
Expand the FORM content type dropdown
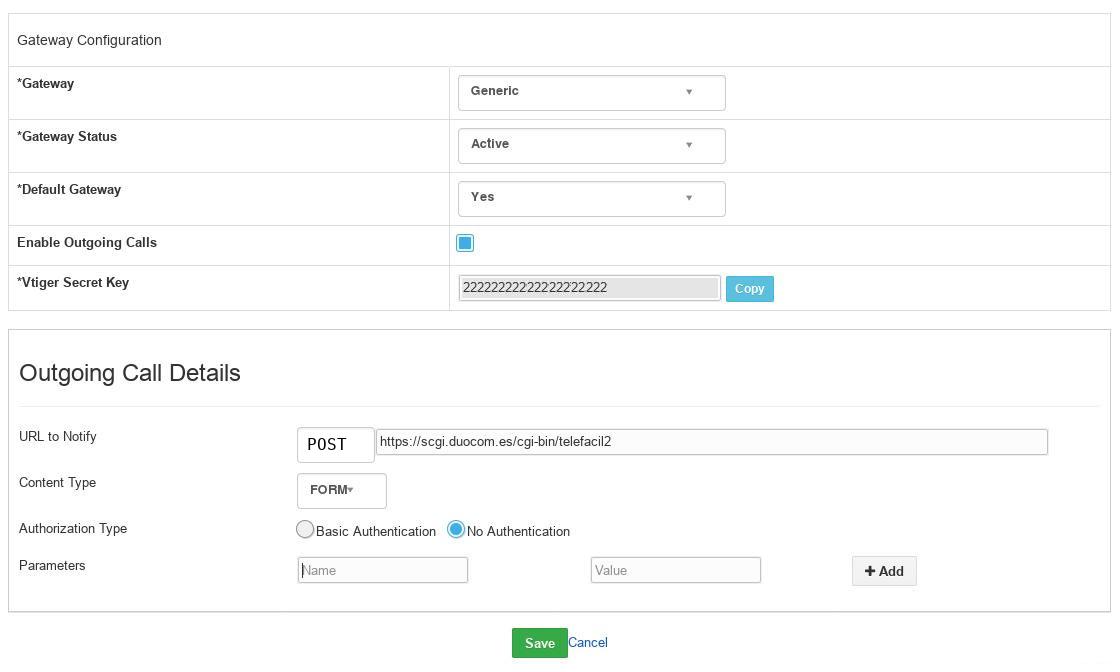pyautogui.click(x=341, y=490)
